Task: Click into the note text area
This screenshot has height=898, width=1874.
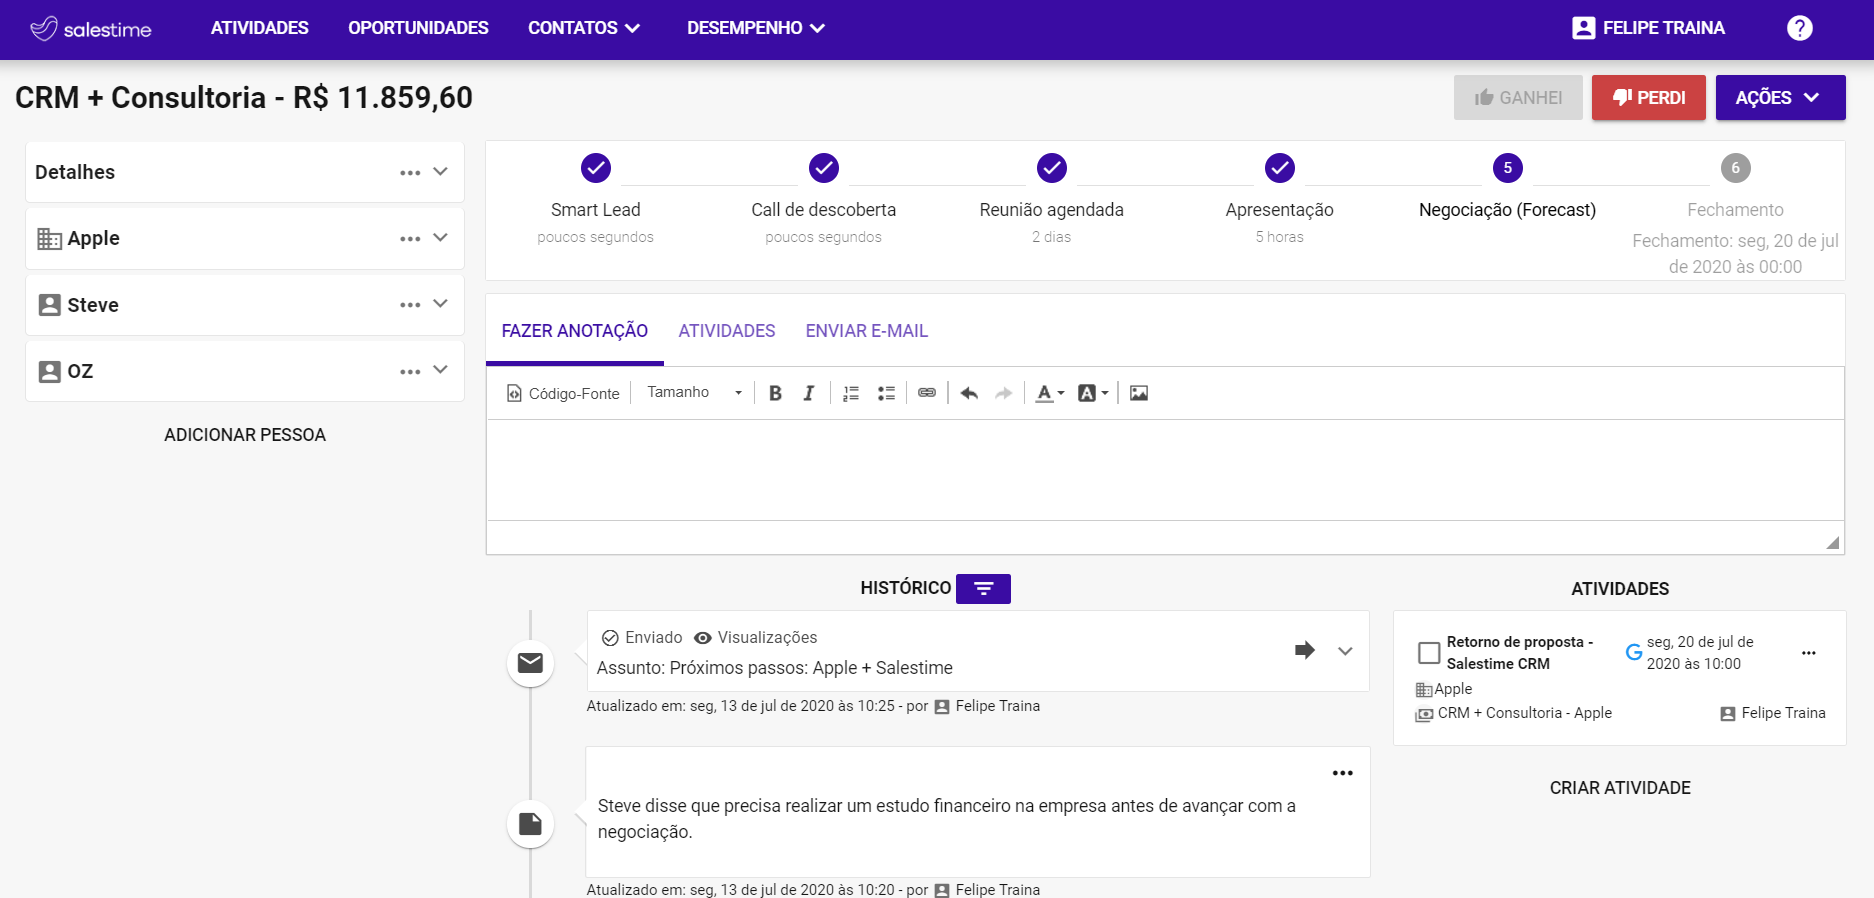Action: [x=1165, y=470]
